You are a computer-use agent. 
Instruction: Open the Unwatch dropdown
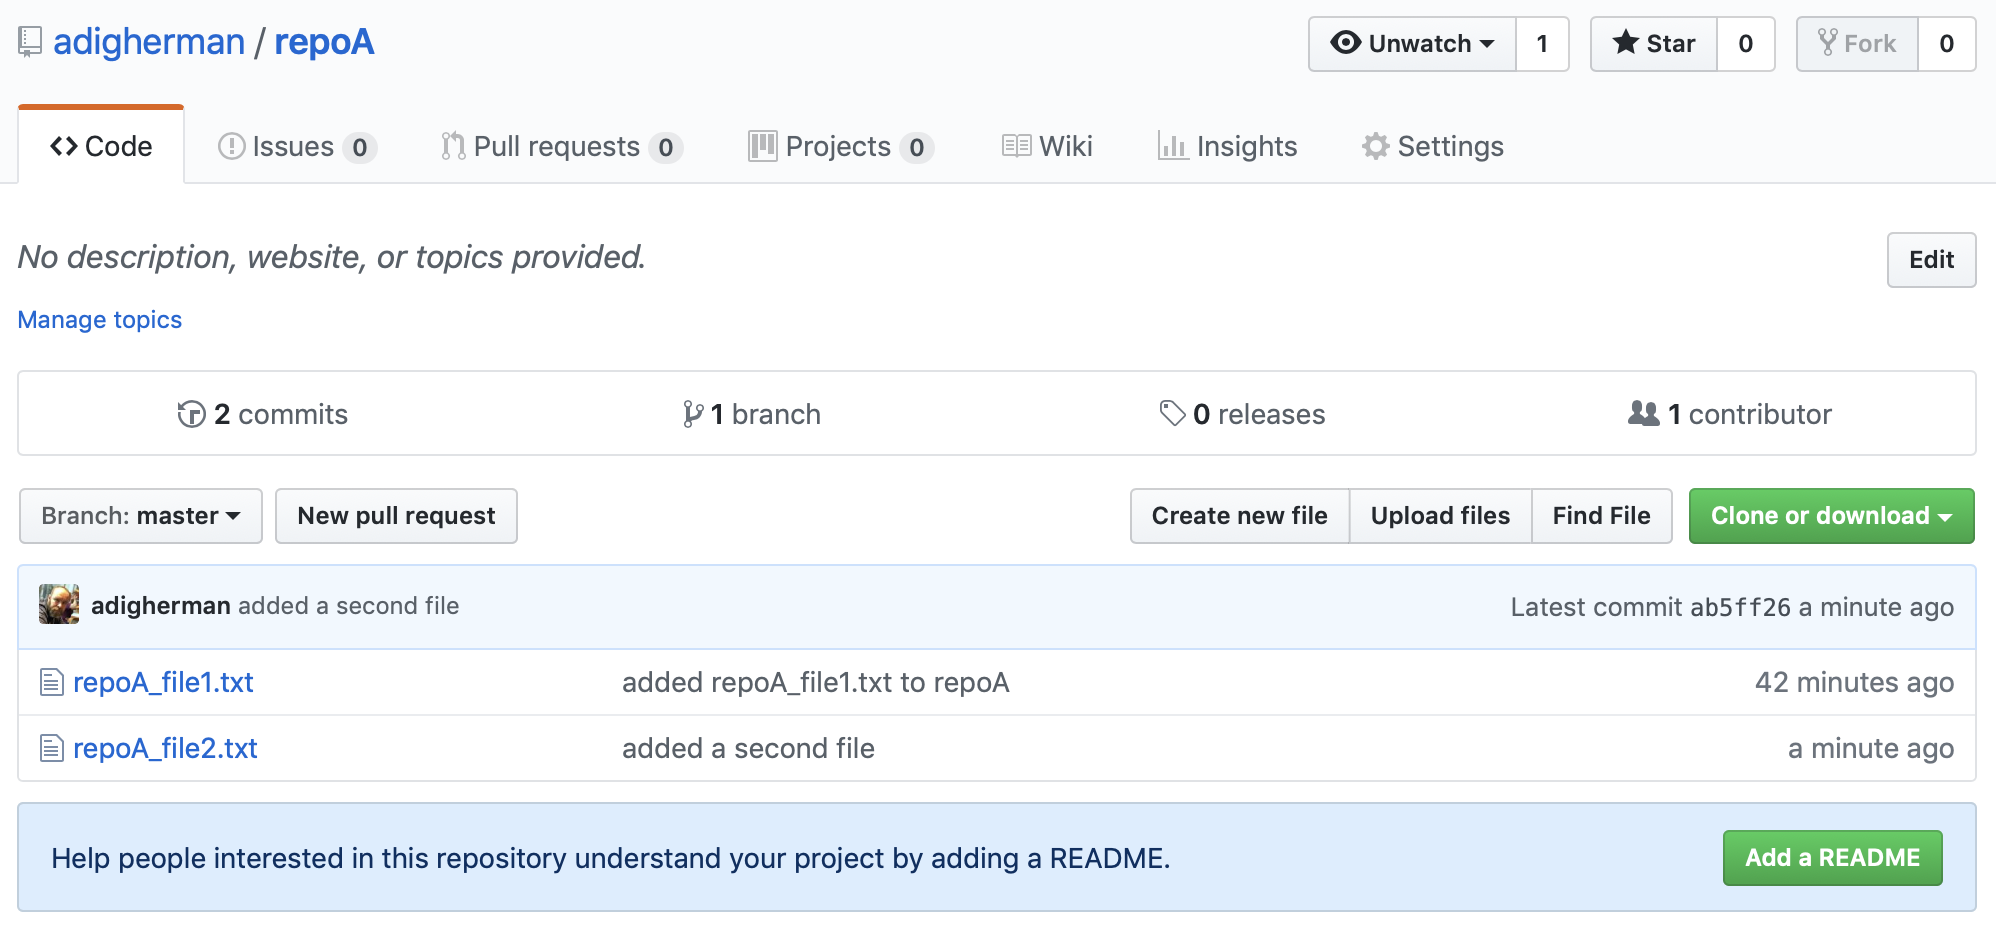tap(1412, 44)
